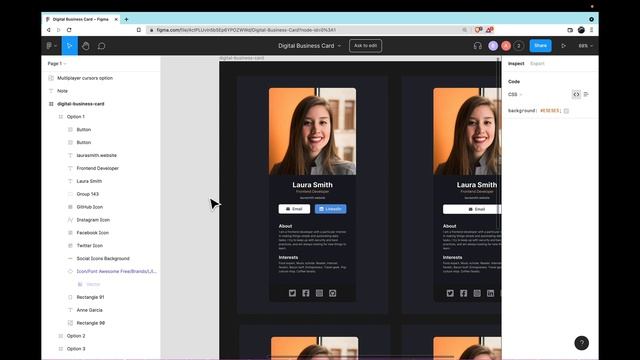The image size is (640, 360).
Task: Switch to the Inspect tab
Action: coord(516,64)
